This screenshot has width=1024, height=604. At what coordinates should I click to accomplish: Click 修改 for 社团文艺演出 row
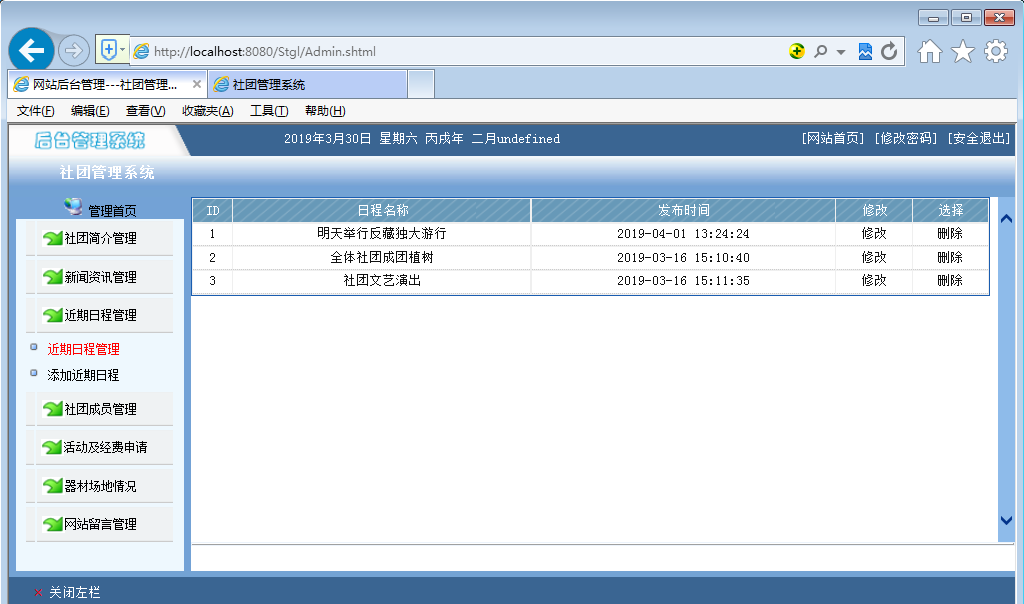[x=874, y=281]
